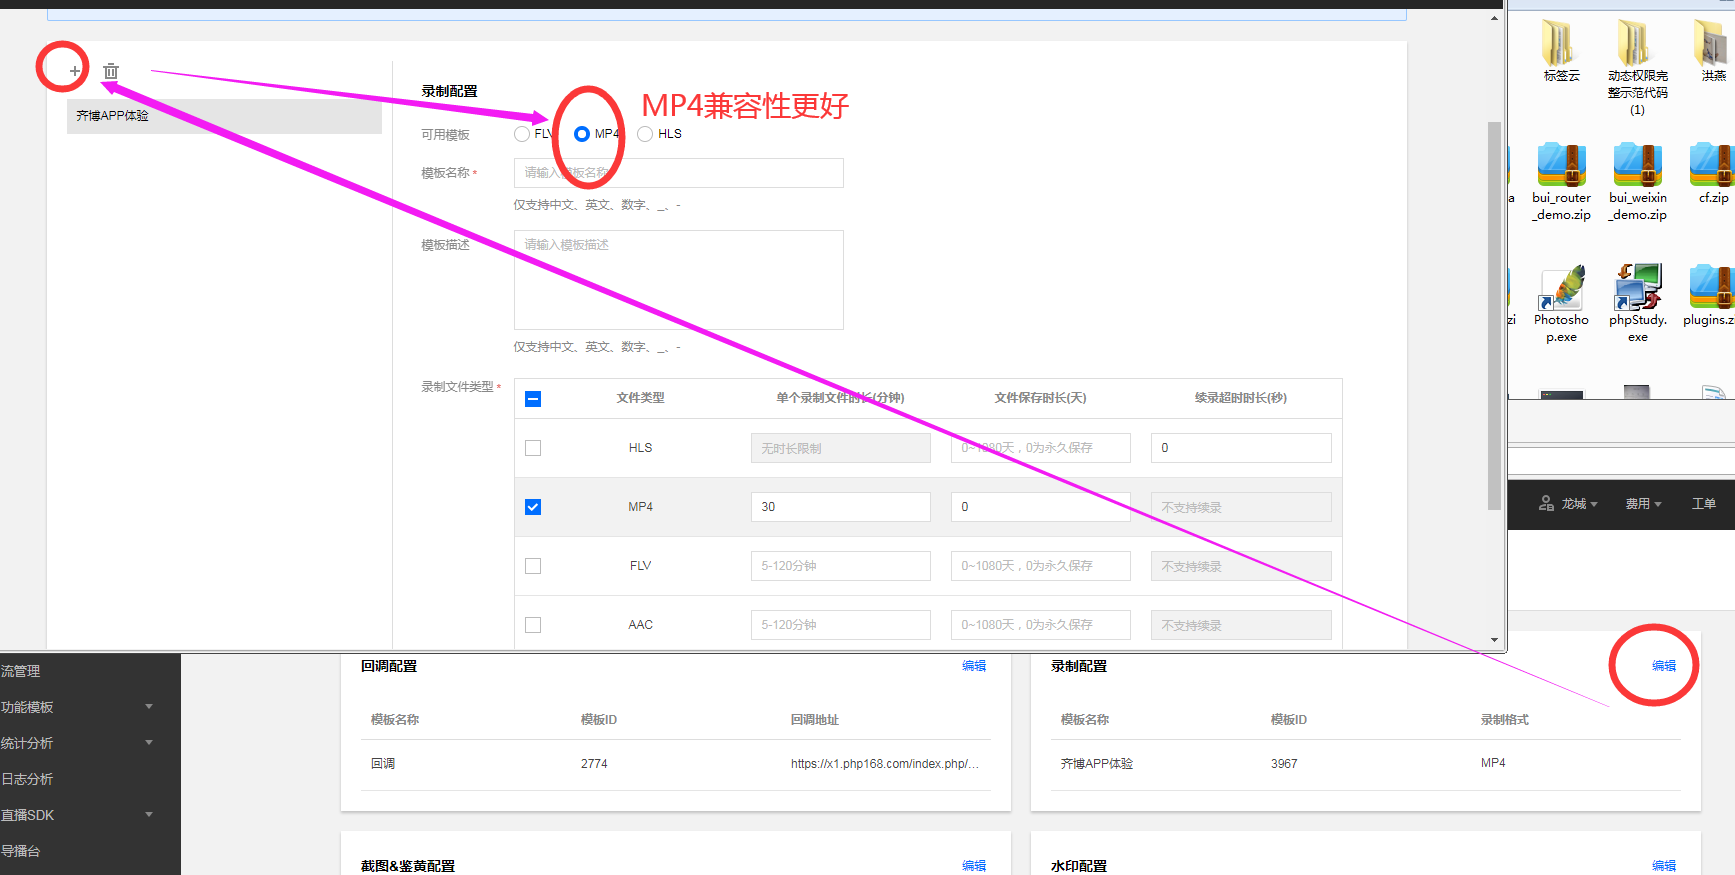The height and width of the screenshot is (875, 1735).
Task: Expand the 功能模板 sidebar menu
Action: (78, 707)
